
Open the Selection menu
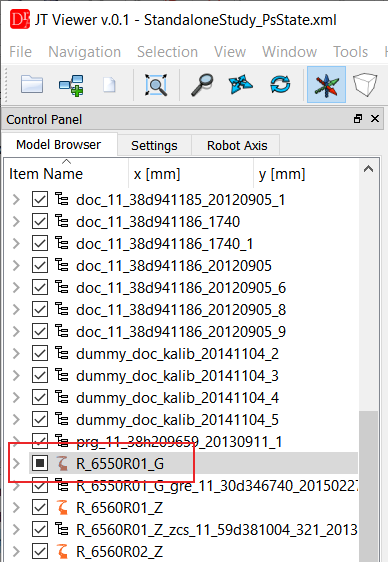(167, 52)
